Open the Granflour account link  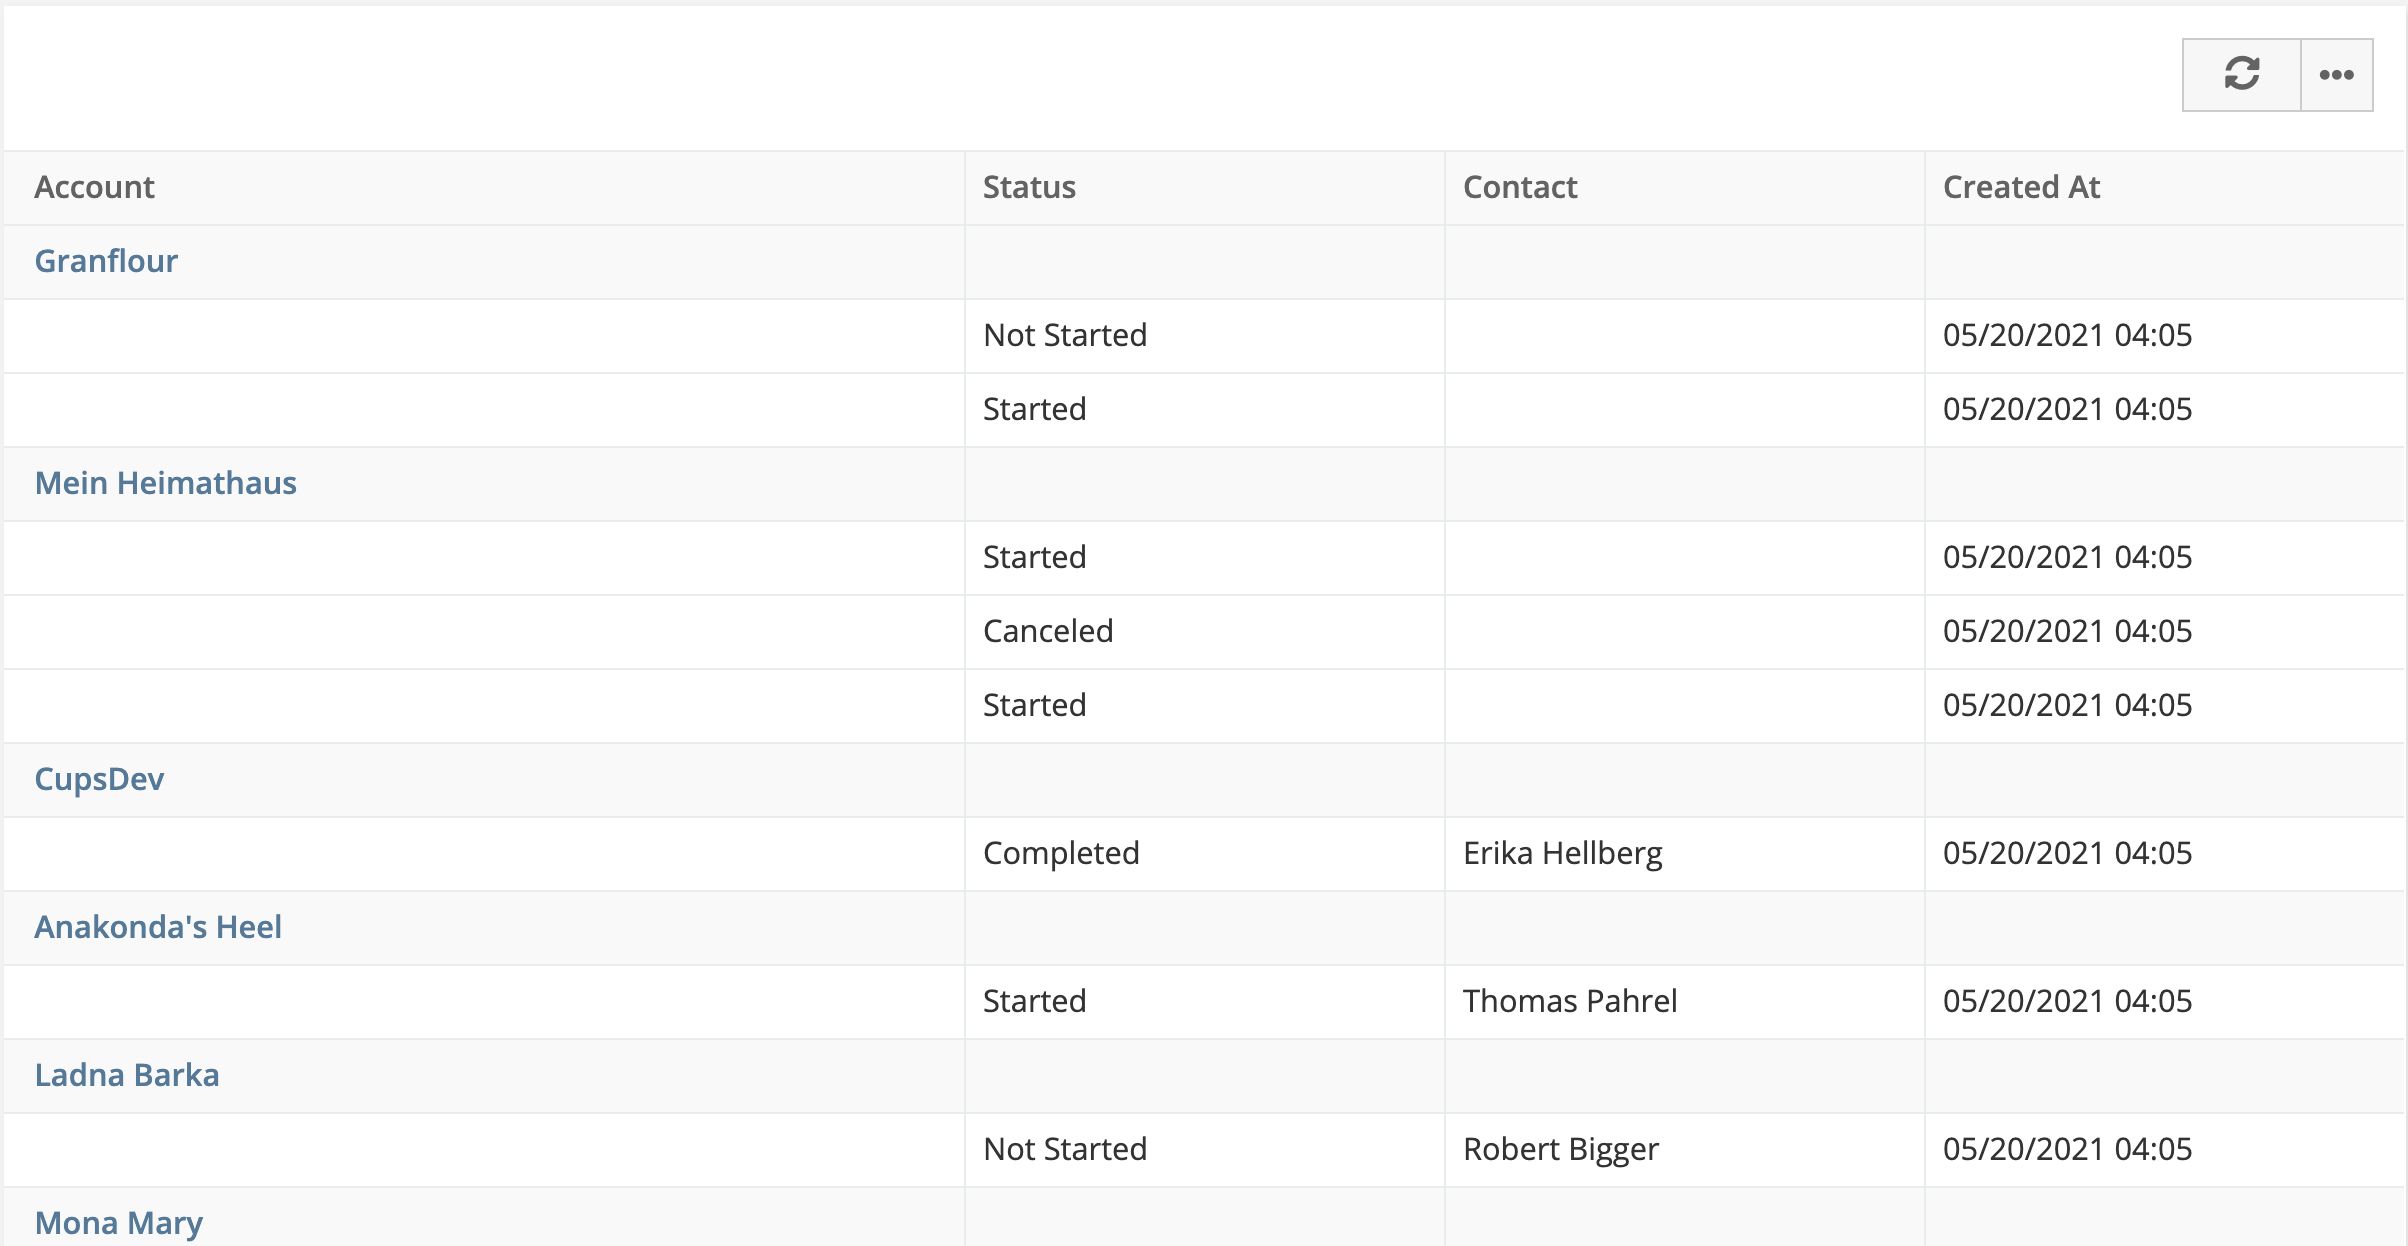106,261
